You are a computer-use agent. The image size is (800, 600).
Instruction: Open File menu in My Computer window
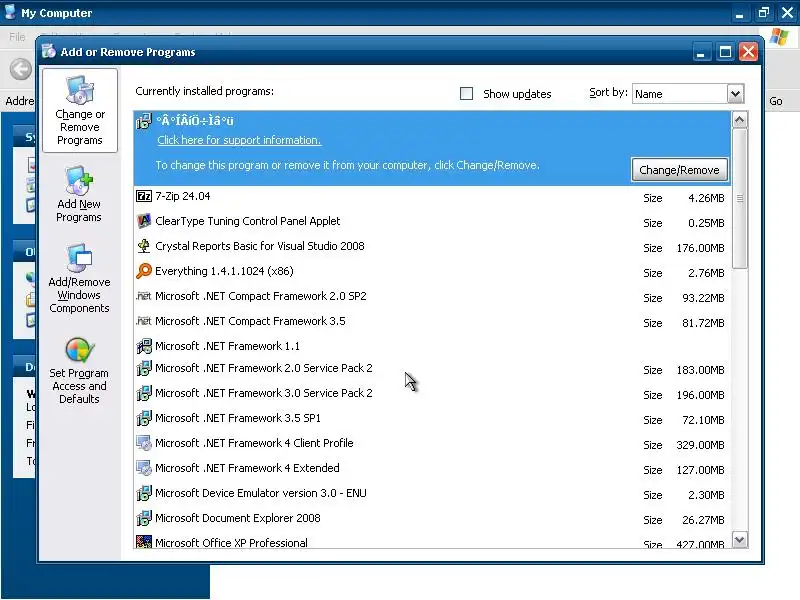coord(17,37)
